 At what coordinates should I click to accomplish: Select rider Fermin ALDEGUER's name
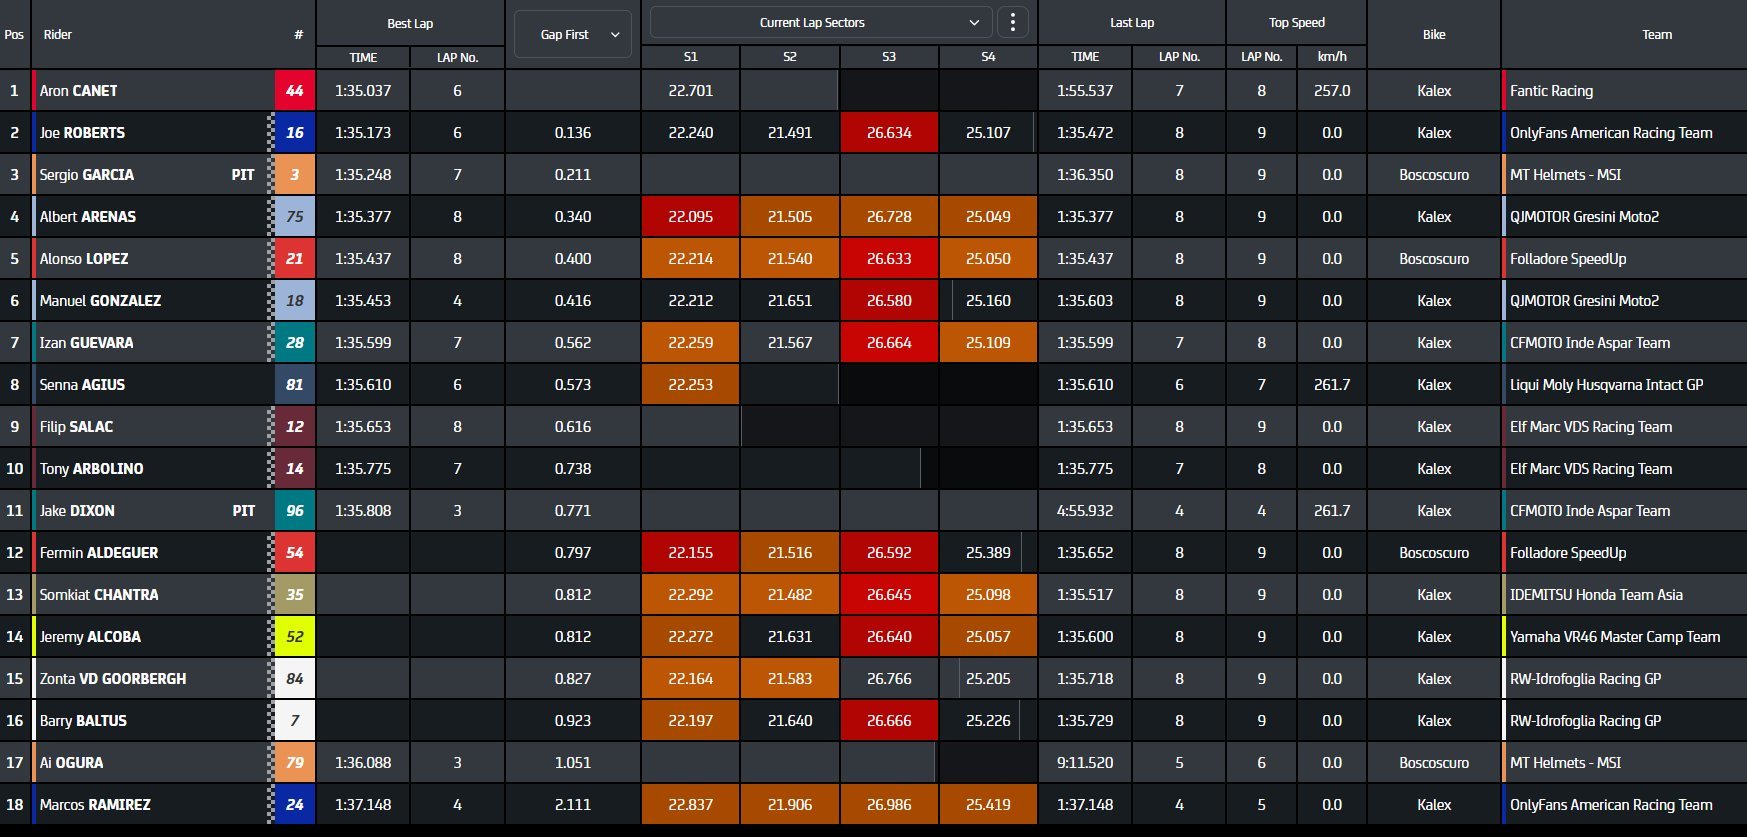tap(99, 553)
